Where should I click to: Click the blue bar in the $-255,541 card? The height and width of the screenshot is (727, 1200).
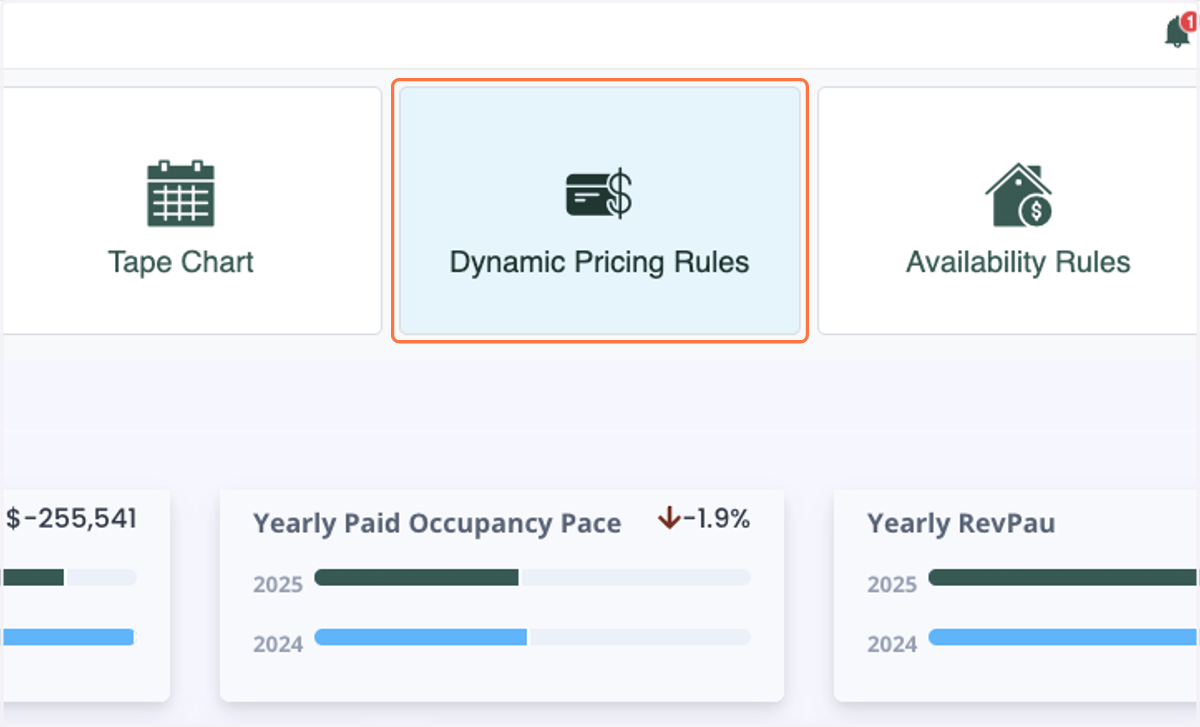pyautogui.click(x=69, y=637)
